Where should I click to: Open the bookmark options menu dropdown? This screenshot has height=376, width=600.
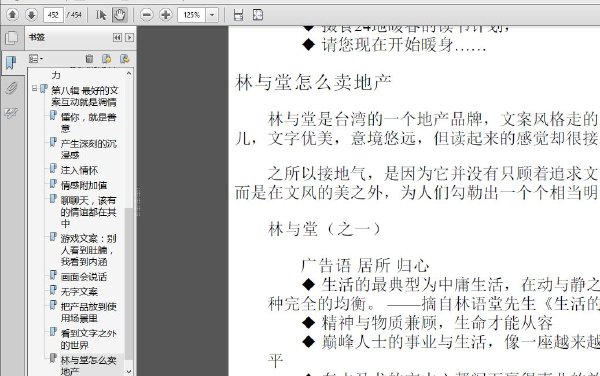tap(36, 59)
